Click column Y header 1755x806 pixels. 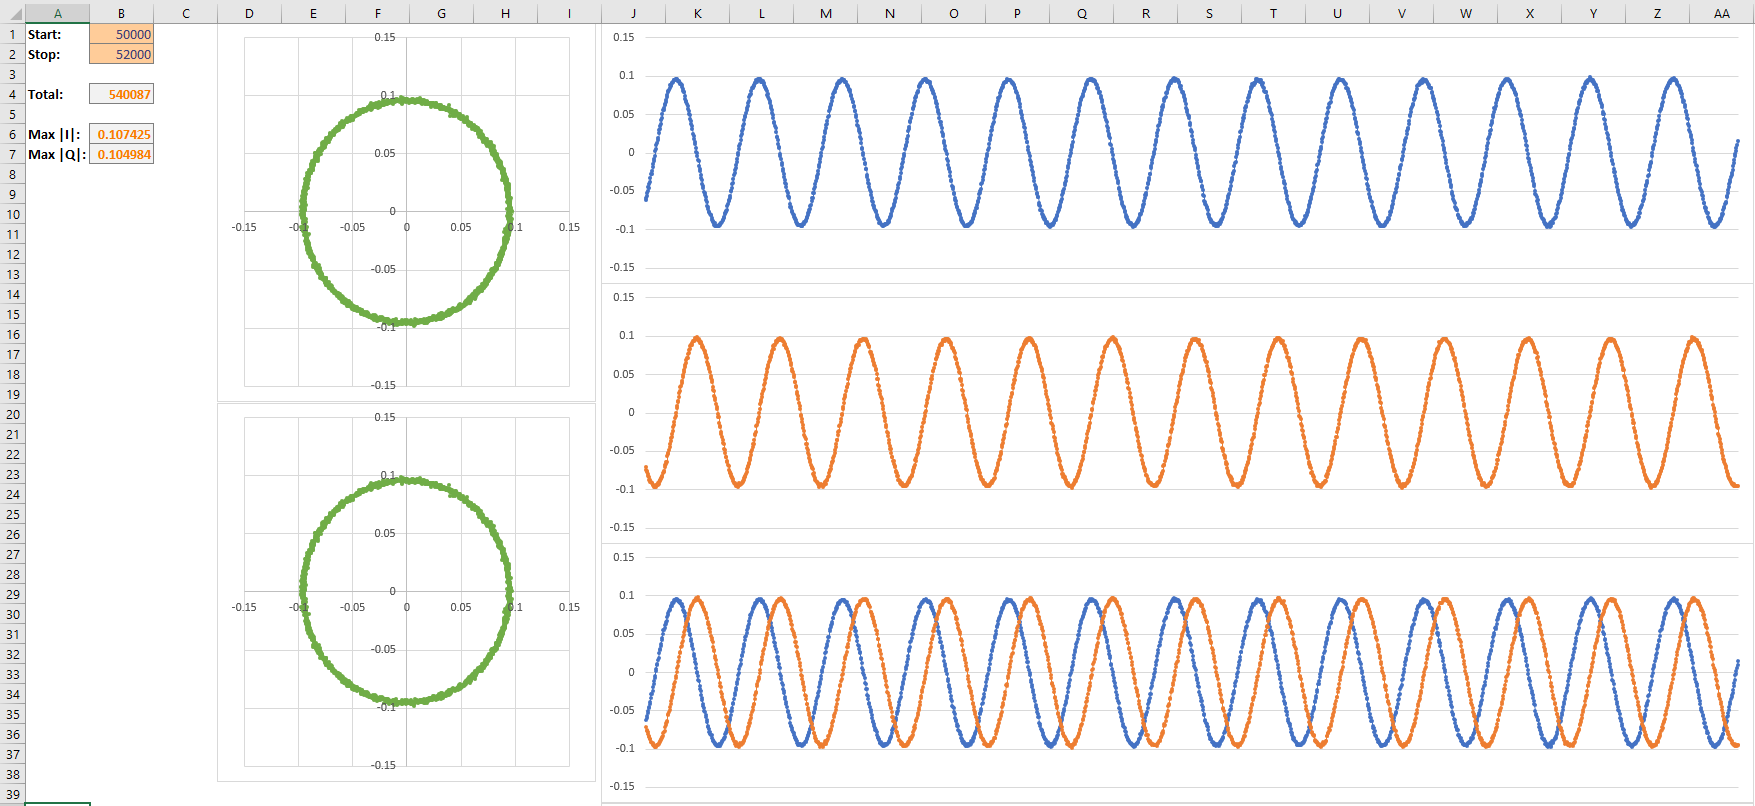click(1593, 13)
